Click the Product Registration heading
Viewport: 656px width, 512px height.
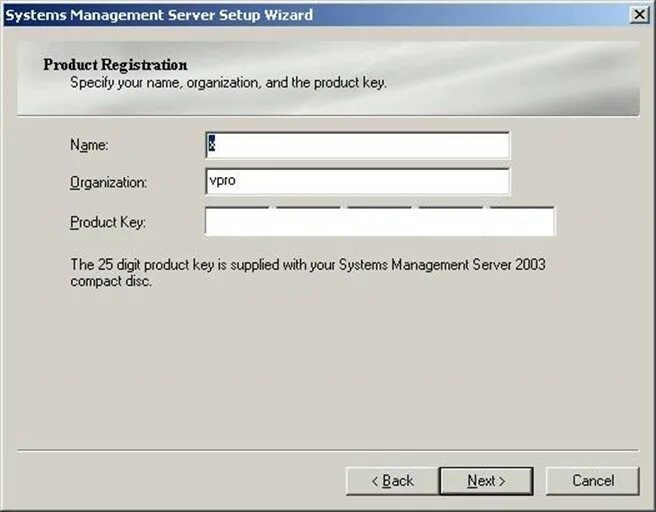point(115,65)
